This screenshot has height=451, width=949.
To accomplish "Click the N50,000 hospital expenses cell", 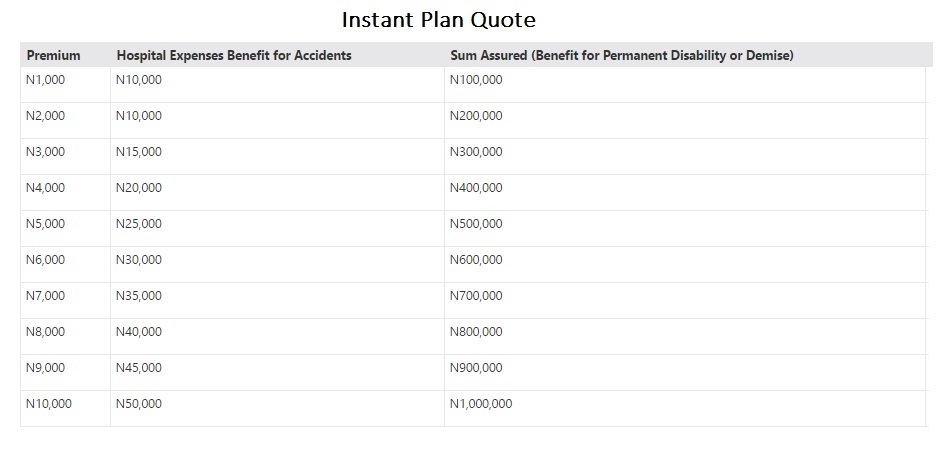I will (139, 404).
